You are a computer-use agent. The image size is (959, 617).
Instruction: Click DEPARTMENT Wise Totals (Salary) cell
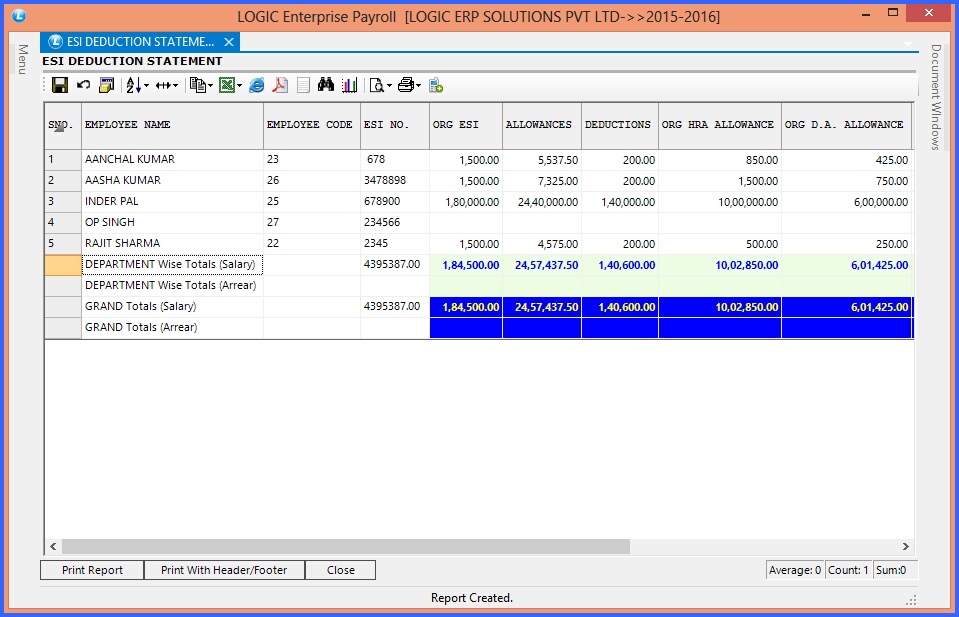coord(172,264)
